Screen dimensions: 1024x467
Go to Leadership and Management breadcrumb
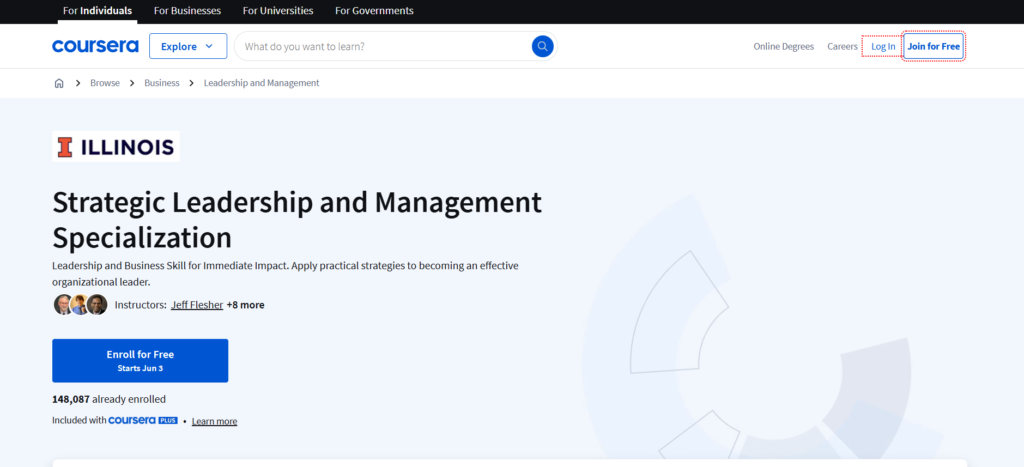point(262,83)
